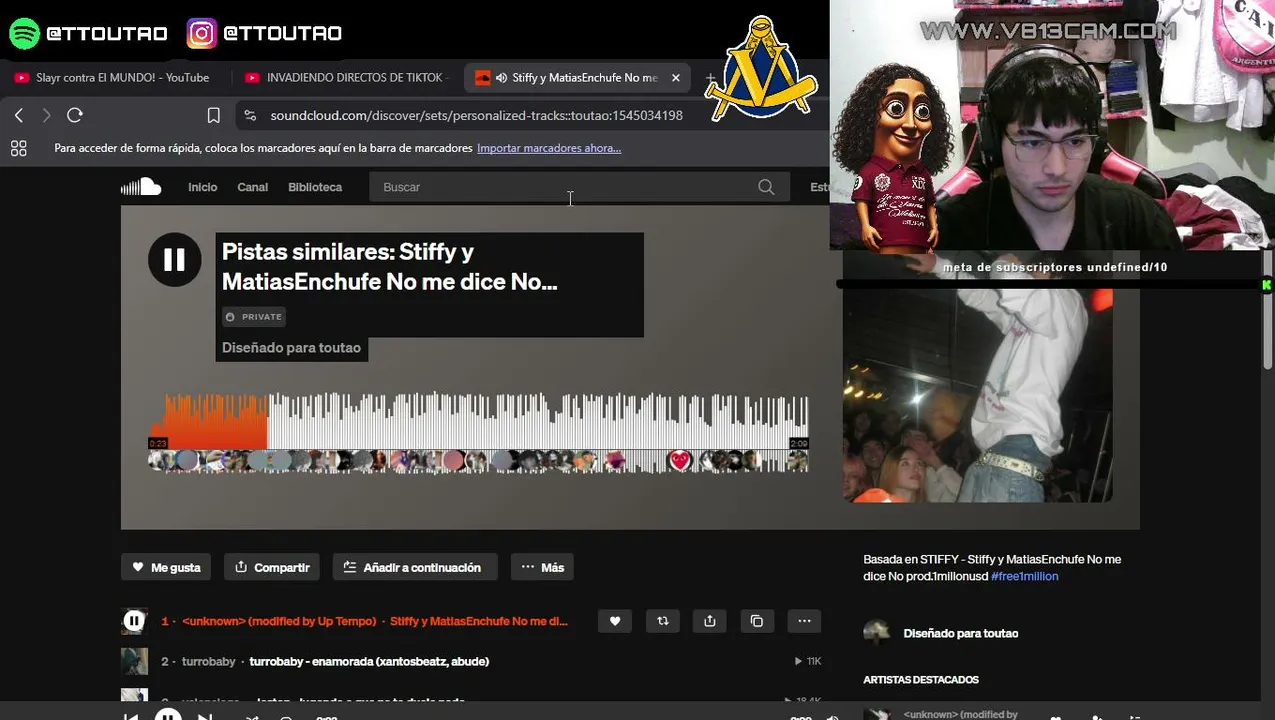Open the Más dropdown button
The width and height of the screenshot is (1275, 720).
[542, 567]
